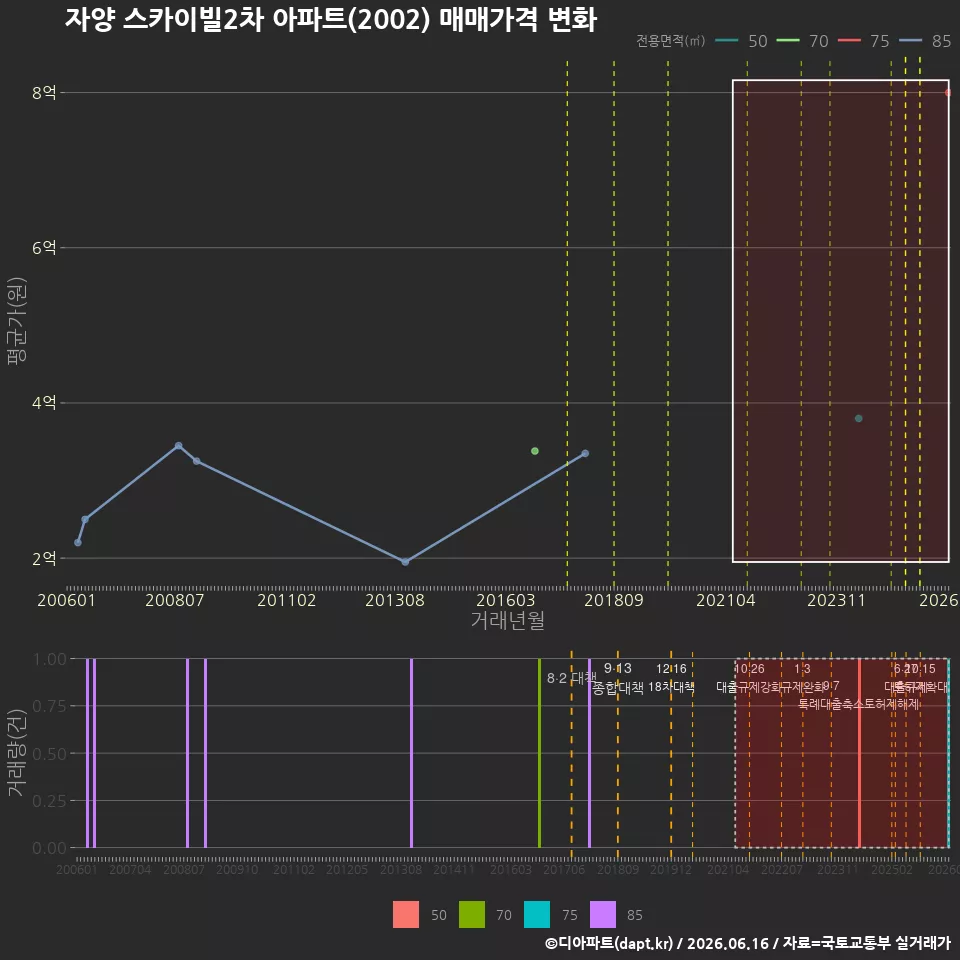Click the '거래년월' x-axis title
The width and height of the screenshot is (960, 960).
click(508, 620)
